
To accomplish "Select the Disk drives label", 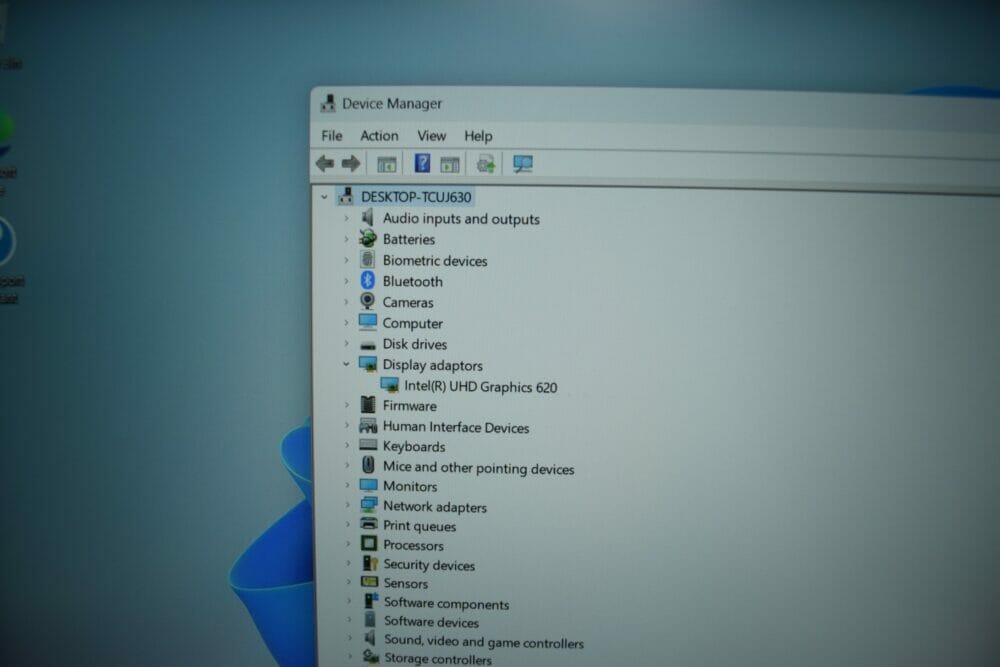I will pyautogui.click(x=415, y=344).
